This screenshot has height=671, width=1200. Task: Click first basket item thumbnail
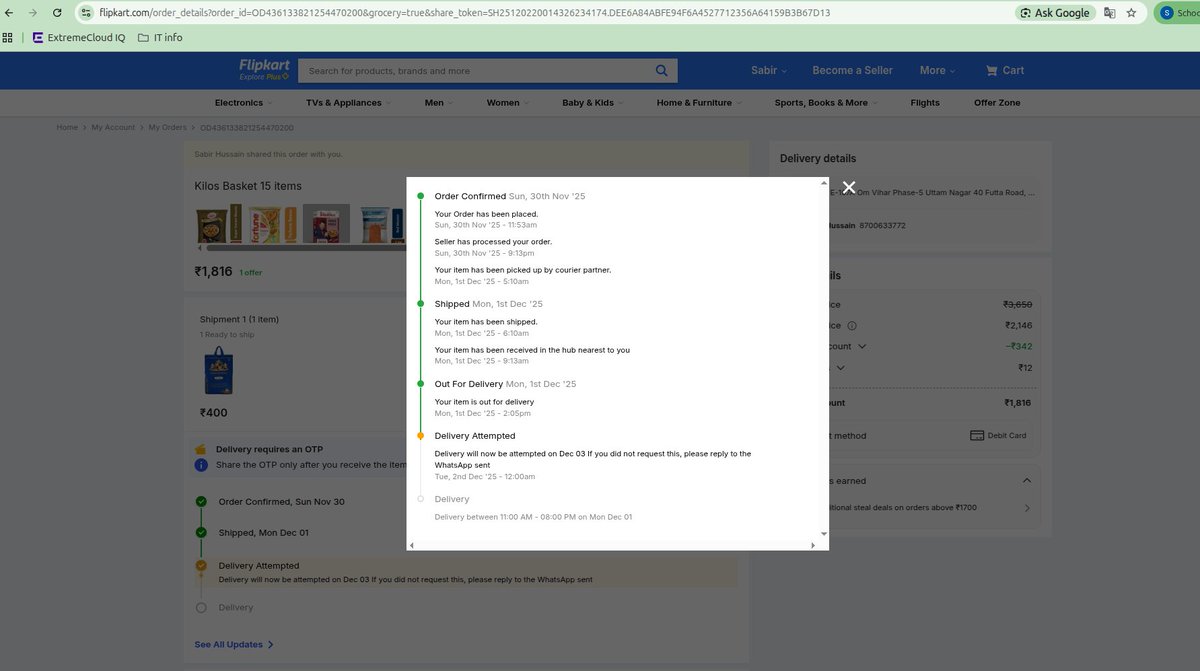pos(218,224)
